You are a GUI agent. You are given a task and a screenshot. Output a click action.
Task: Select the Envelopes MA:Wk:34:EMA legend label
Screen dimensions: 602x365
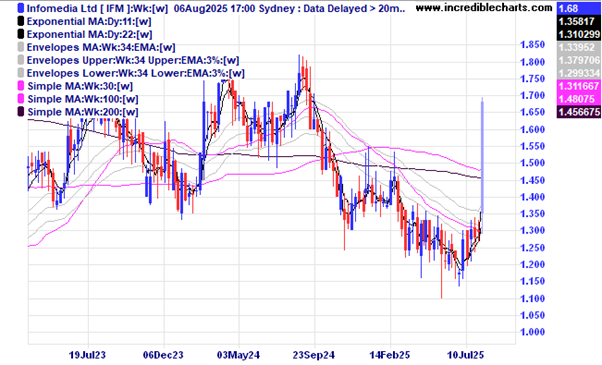tap(101, 47)
